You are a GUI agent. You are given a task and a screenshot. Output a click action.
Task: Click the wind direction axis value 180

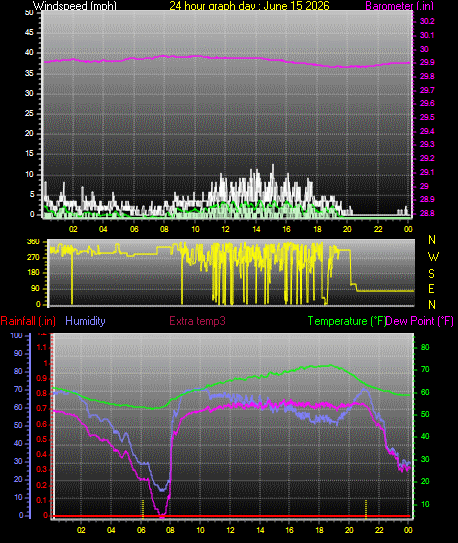[x=33, y=273]
